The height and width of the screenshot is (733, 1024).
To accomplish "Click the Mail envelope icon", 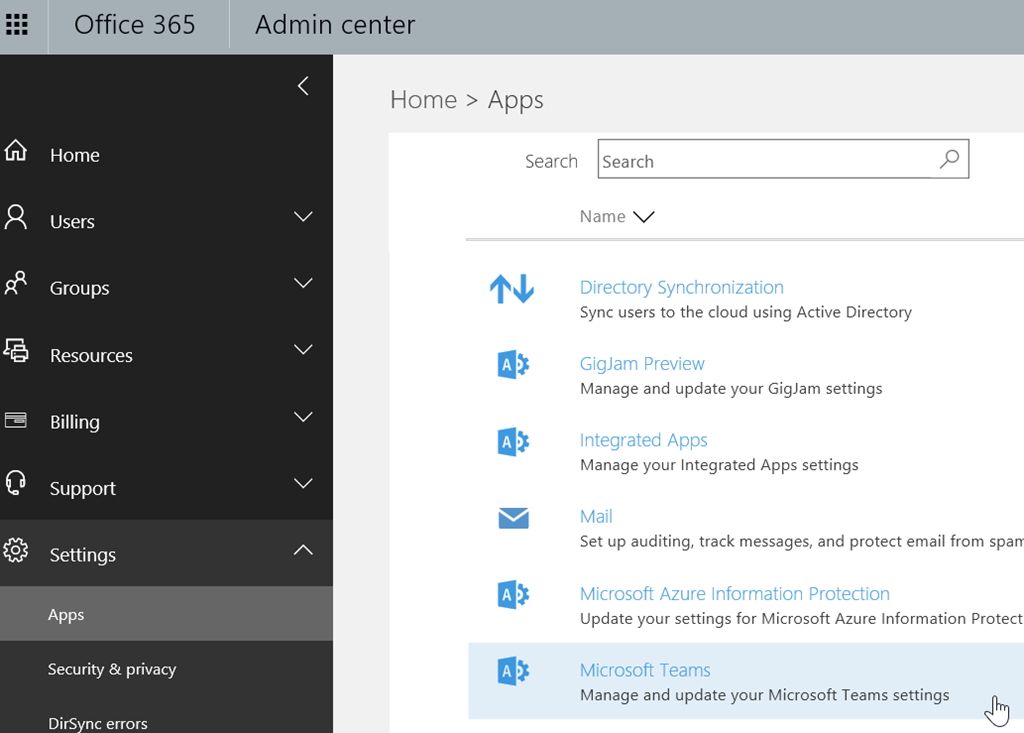I will [513, 518].
